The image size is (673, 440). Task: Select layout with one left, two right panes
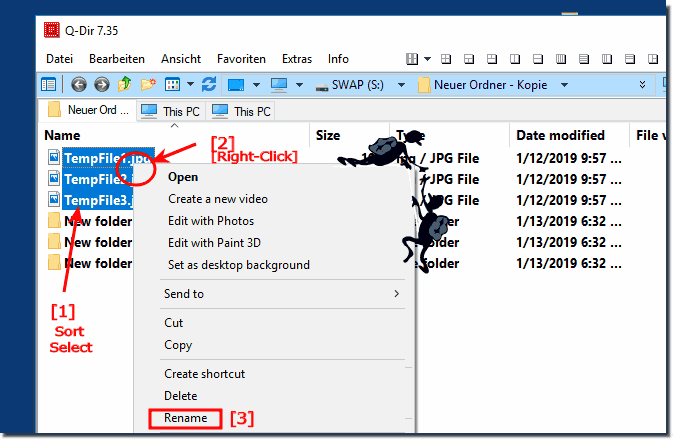pyautogui.click(x=653, y=59)
